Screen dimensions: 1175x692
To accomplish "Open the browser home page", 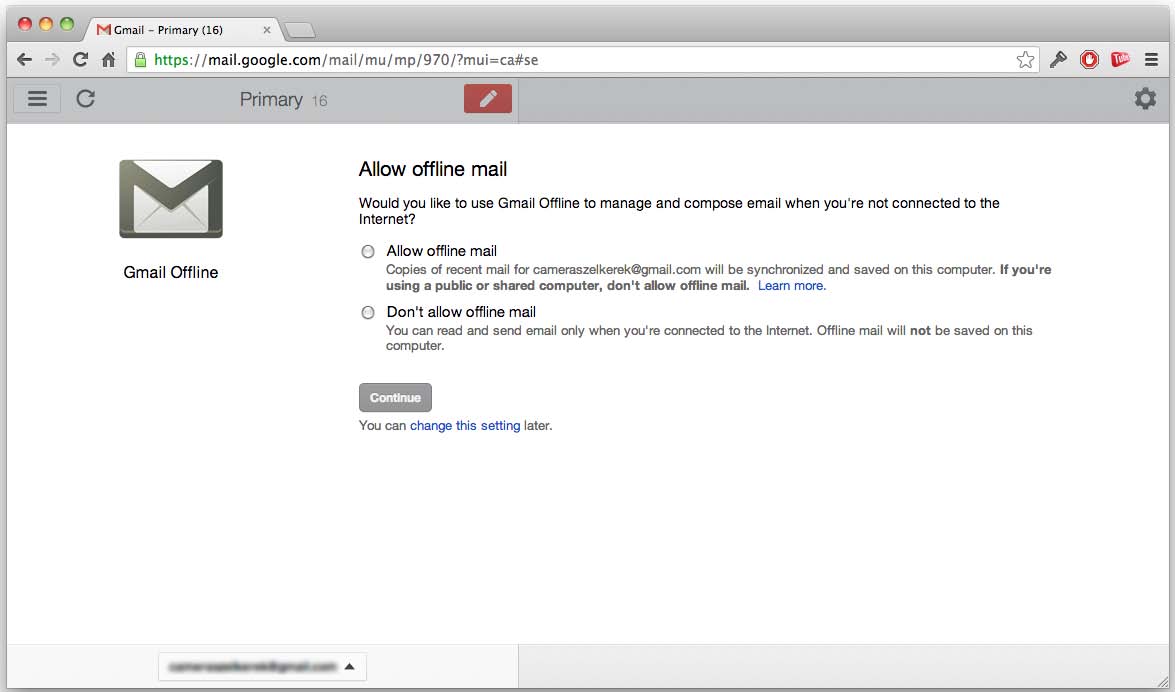I will 109,60.
